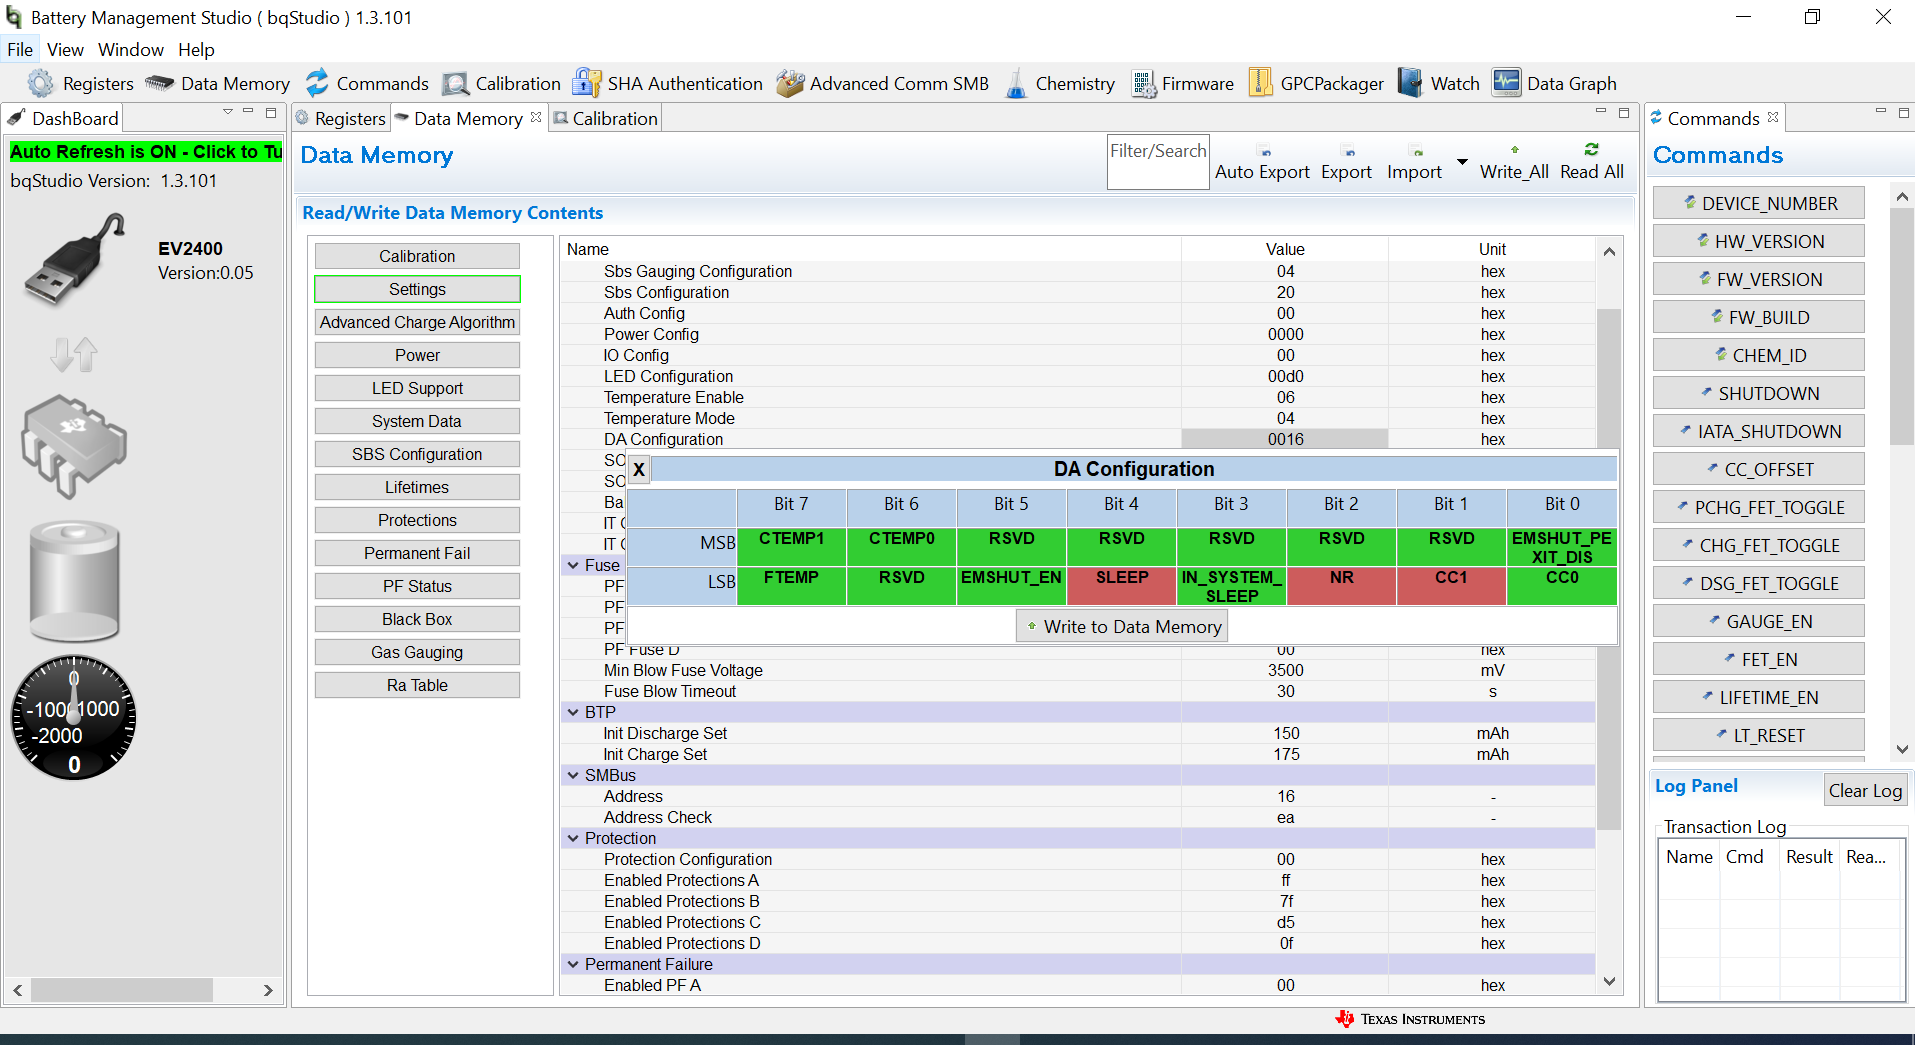Toggle the FTEMP bit

coord(791,586)
